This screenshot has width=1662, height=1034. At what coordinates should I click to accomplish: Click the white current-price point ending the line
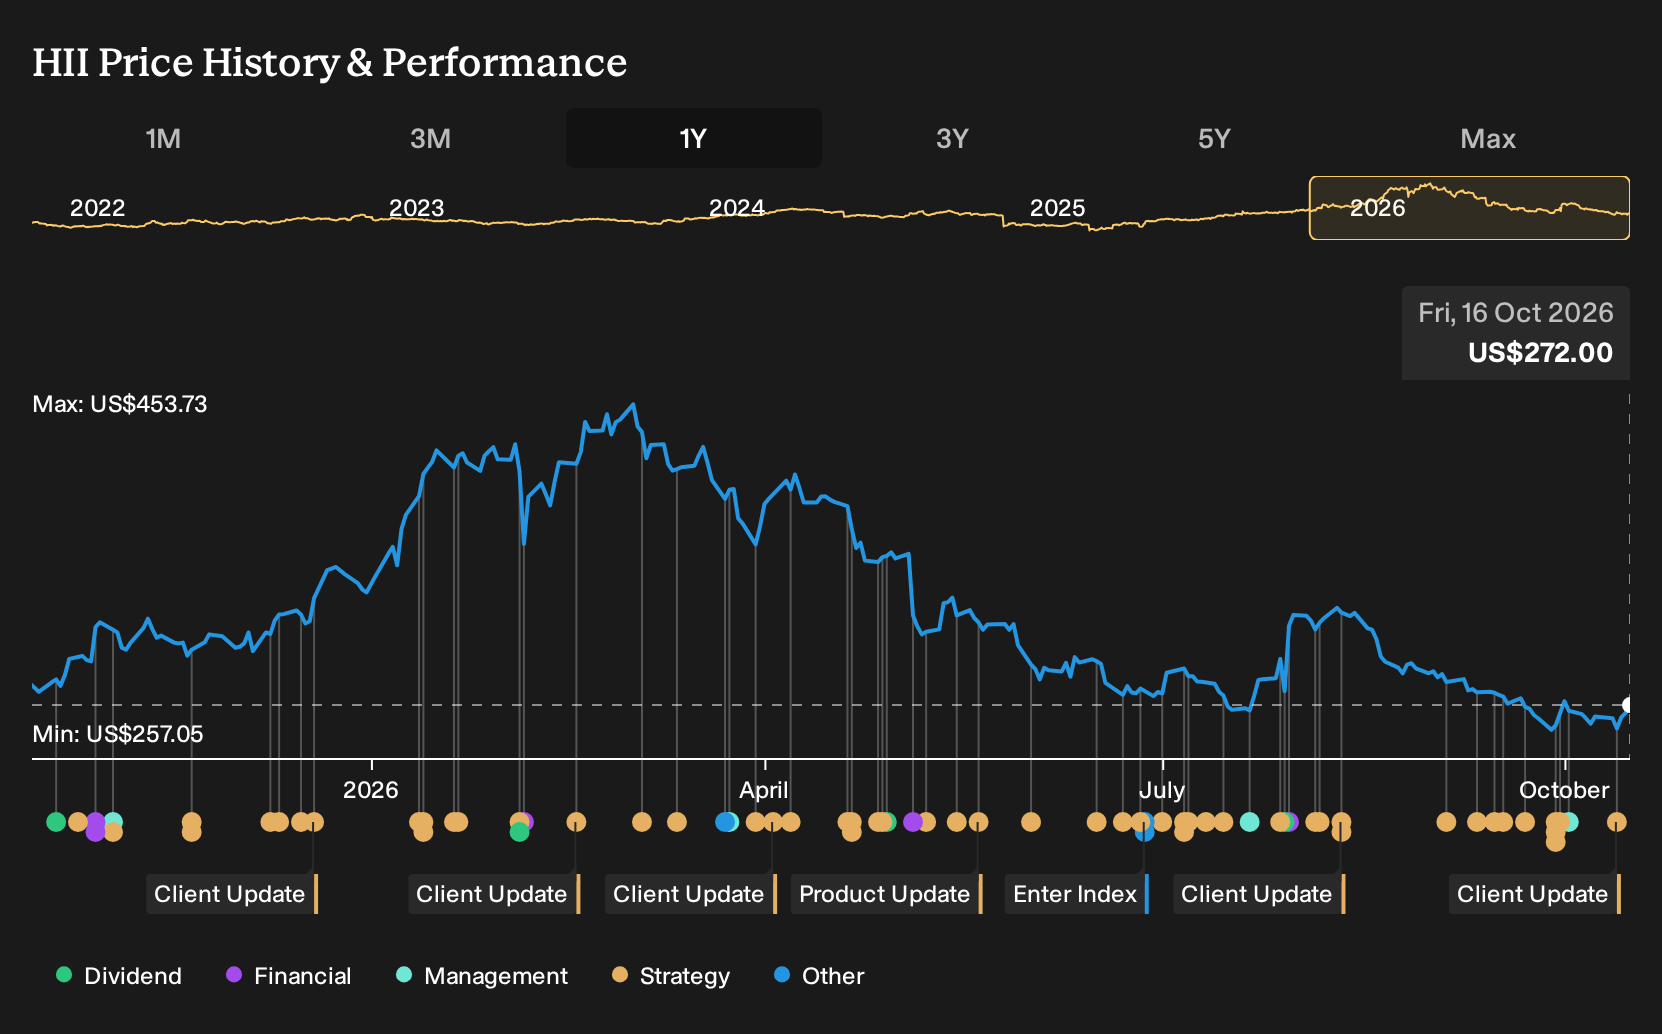(1628, 705)
